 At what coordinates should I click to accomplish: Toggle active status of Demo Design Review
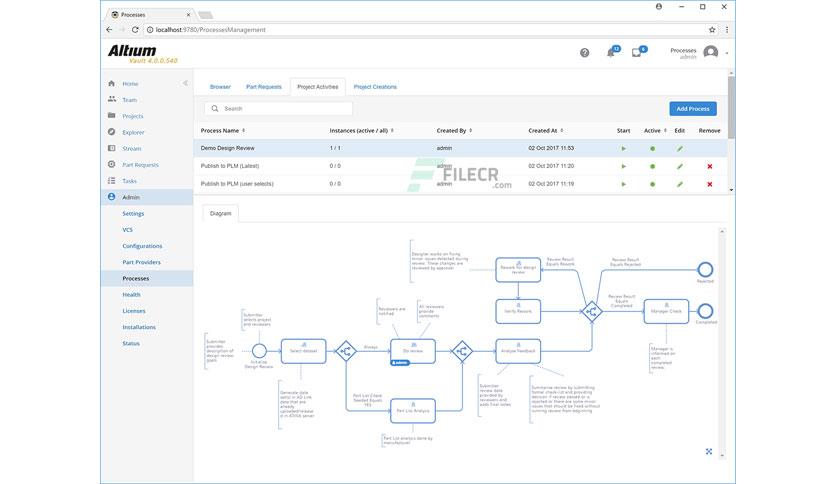click(x=652, y=149)
